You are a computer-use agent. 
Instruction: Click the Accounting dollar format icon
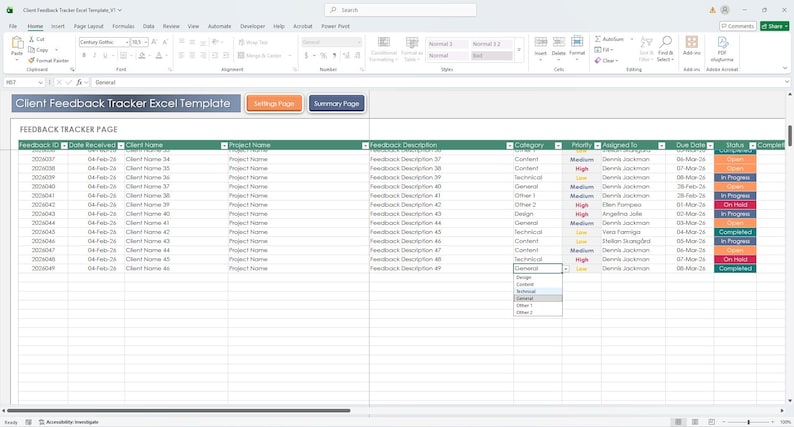coord(306,55)
